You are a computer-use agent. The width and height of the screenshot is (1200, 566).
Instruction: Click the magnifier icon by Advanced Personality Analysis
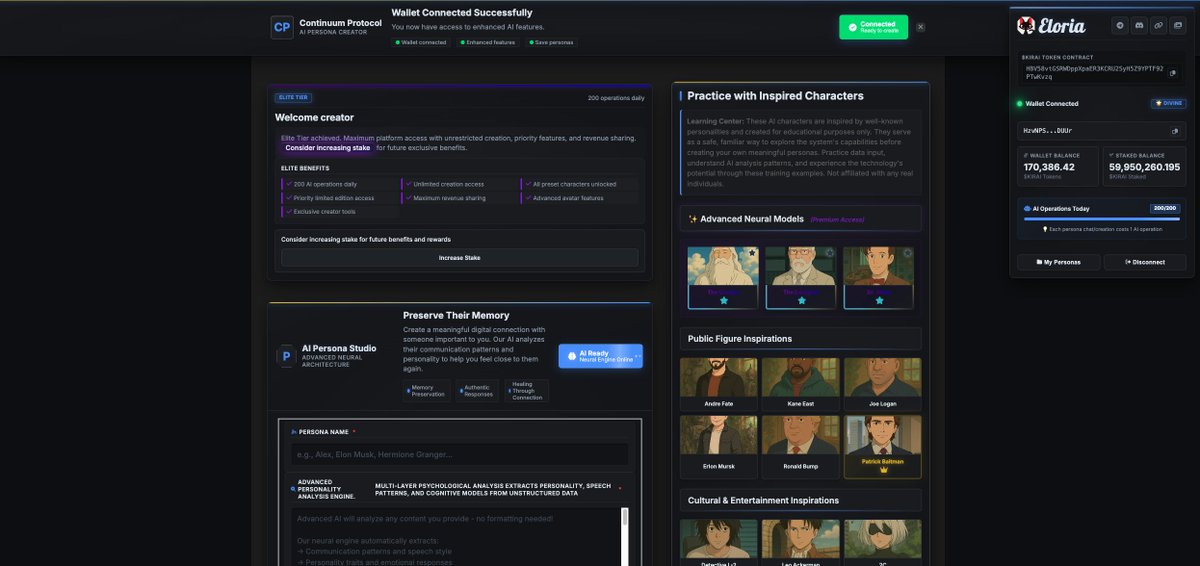click(x=292, y=488)
